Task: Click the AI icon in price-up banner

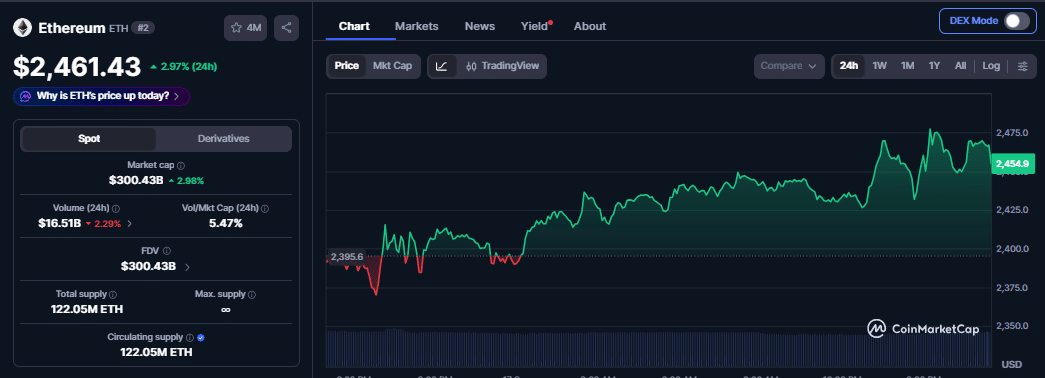Action: pos(26,96)
